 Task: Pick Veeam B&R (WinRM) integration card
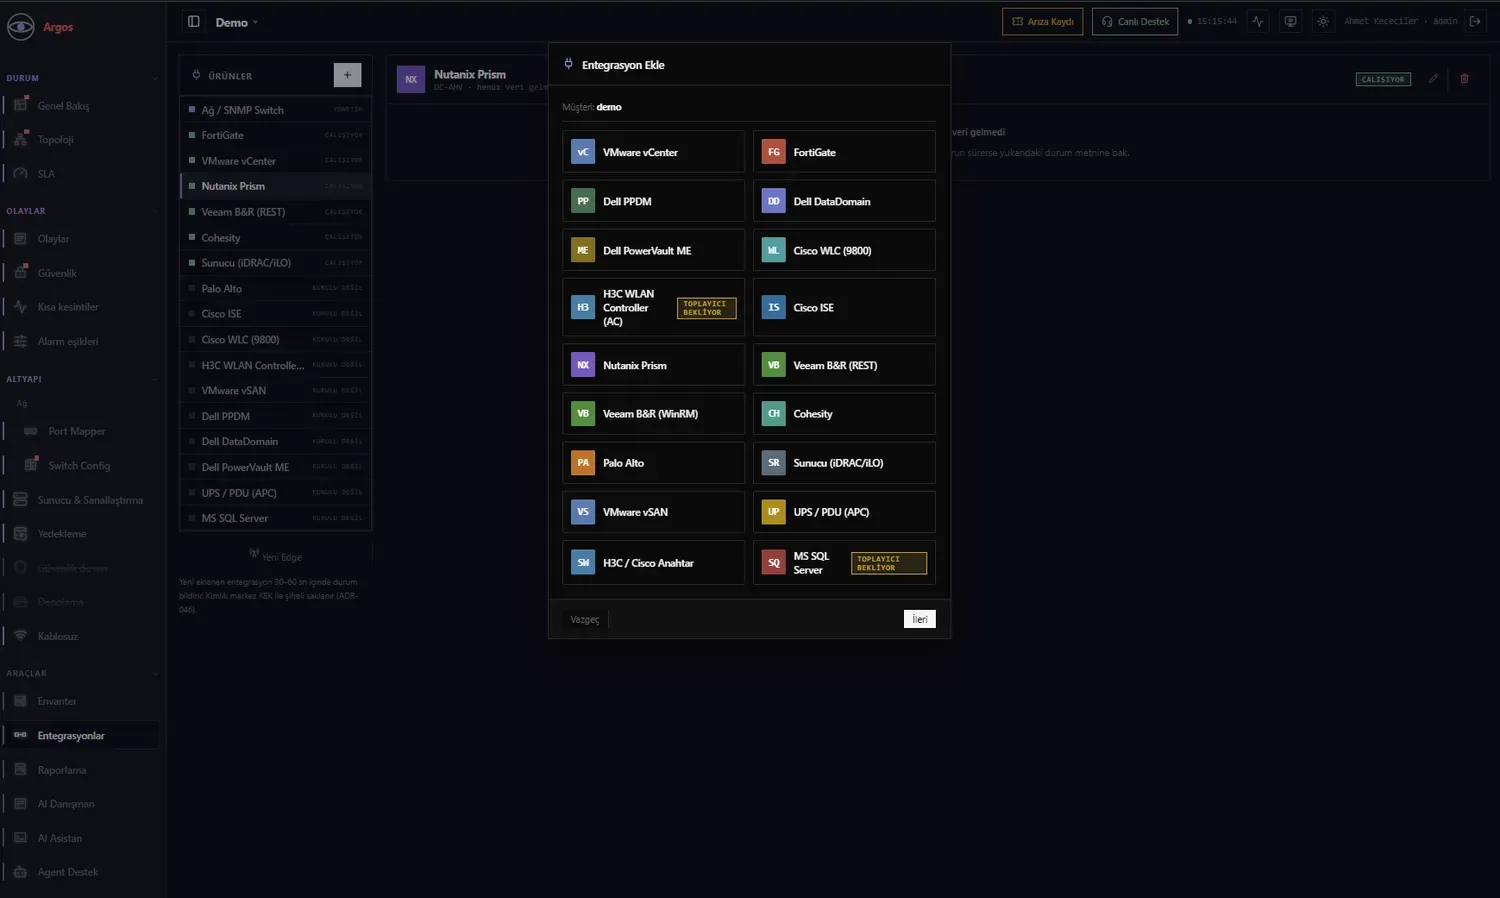click(x=653, y=413)
